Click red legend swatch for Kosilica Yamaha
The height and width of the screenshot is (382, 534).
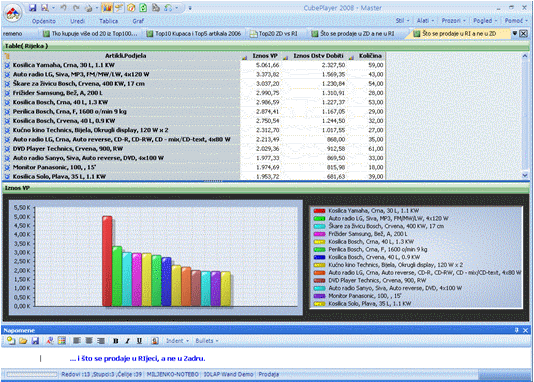tap(319, 211)
